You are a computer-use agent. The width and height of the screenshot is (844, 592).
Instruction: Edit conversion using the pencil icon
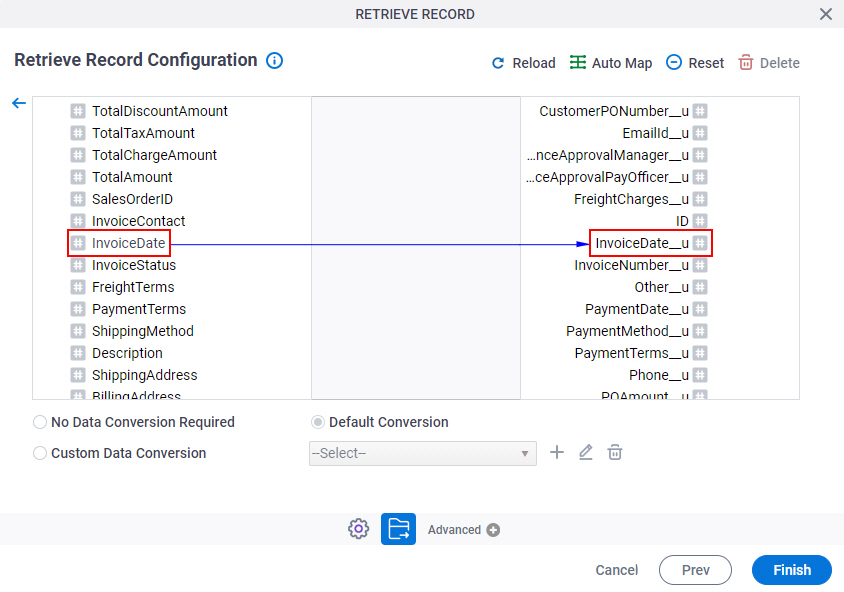click(x=586, y=452)
